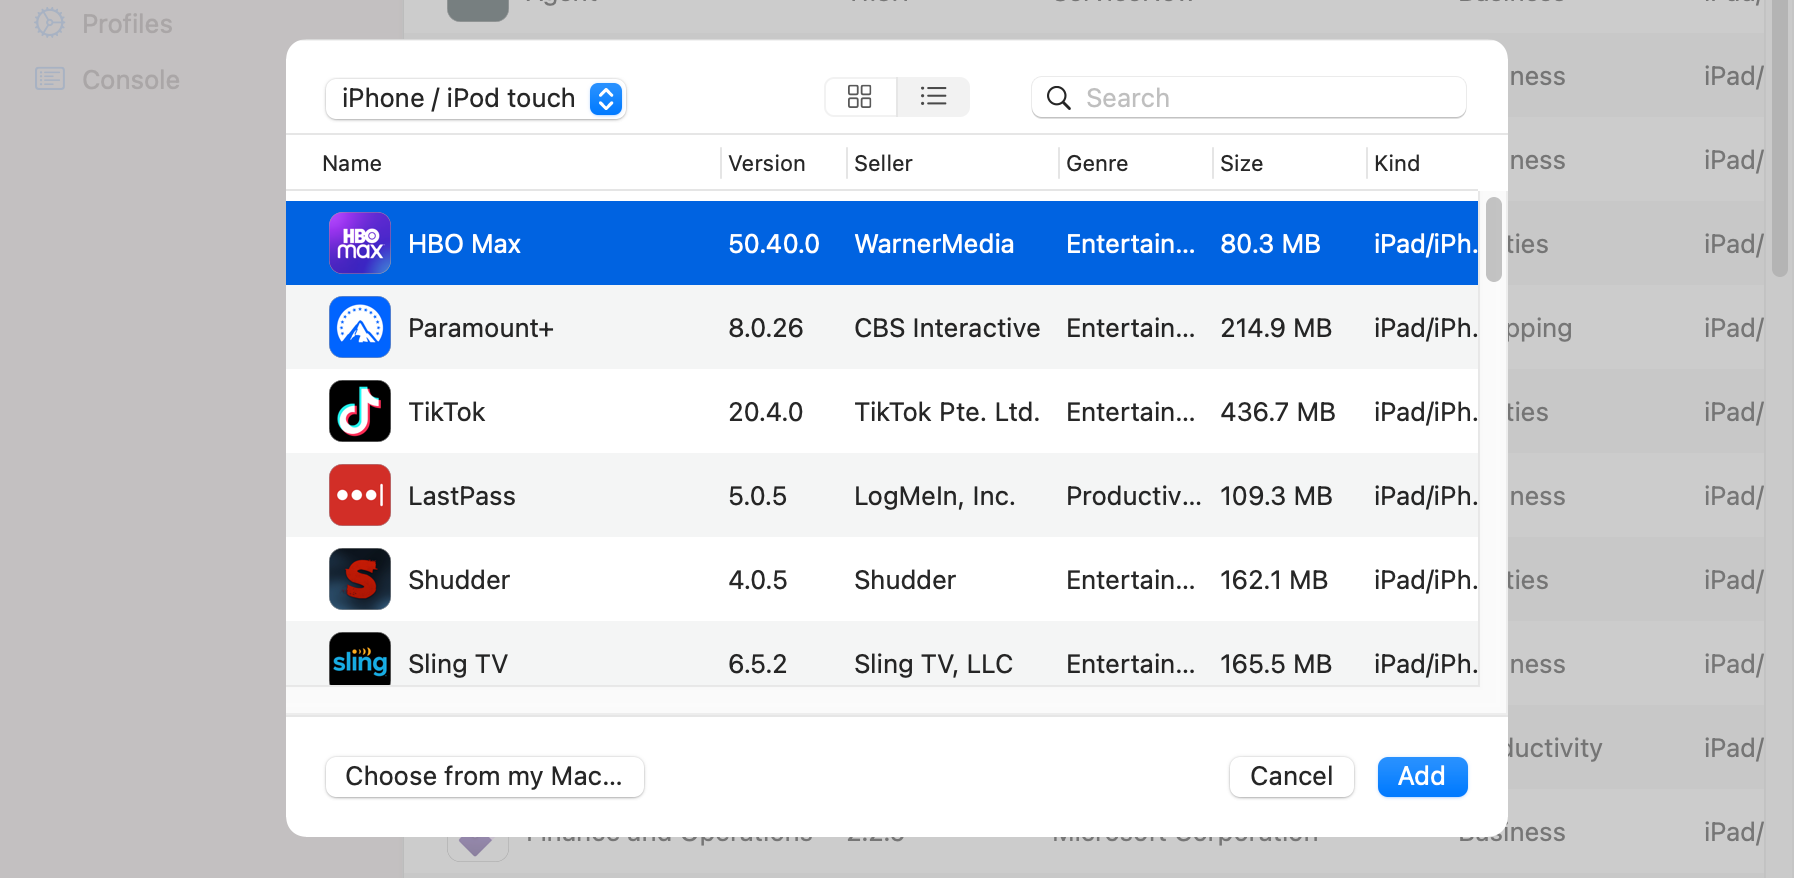The width and height of the screenshot is (1794, 878).
Task: Select the Sling TV app icon
Action: click(x=360, y=659)
